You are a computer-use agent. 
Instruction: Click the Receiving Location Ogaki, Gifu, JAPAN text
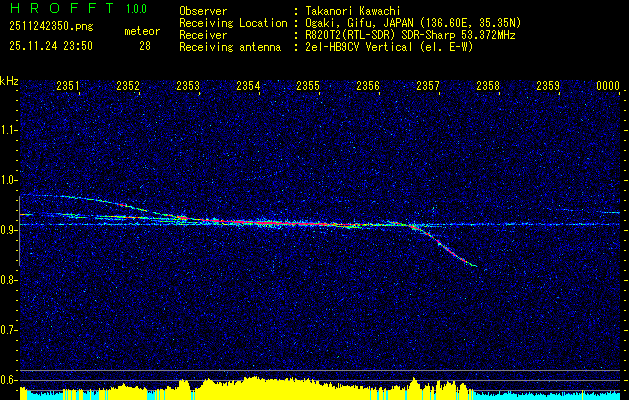411,23
